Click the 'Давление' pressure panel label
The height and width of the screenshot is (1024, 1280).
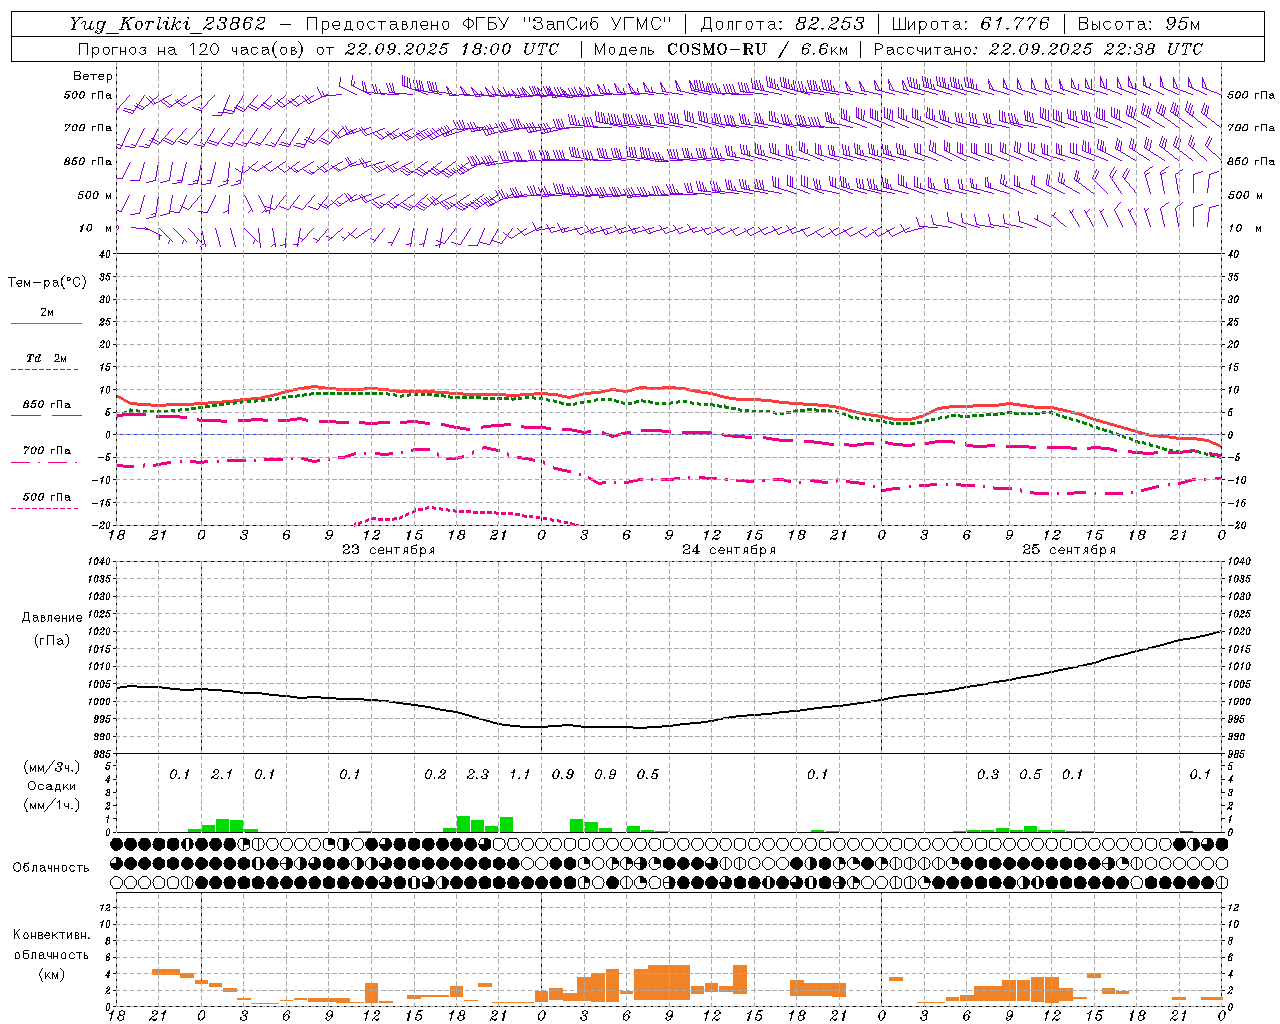click(52, 618)
